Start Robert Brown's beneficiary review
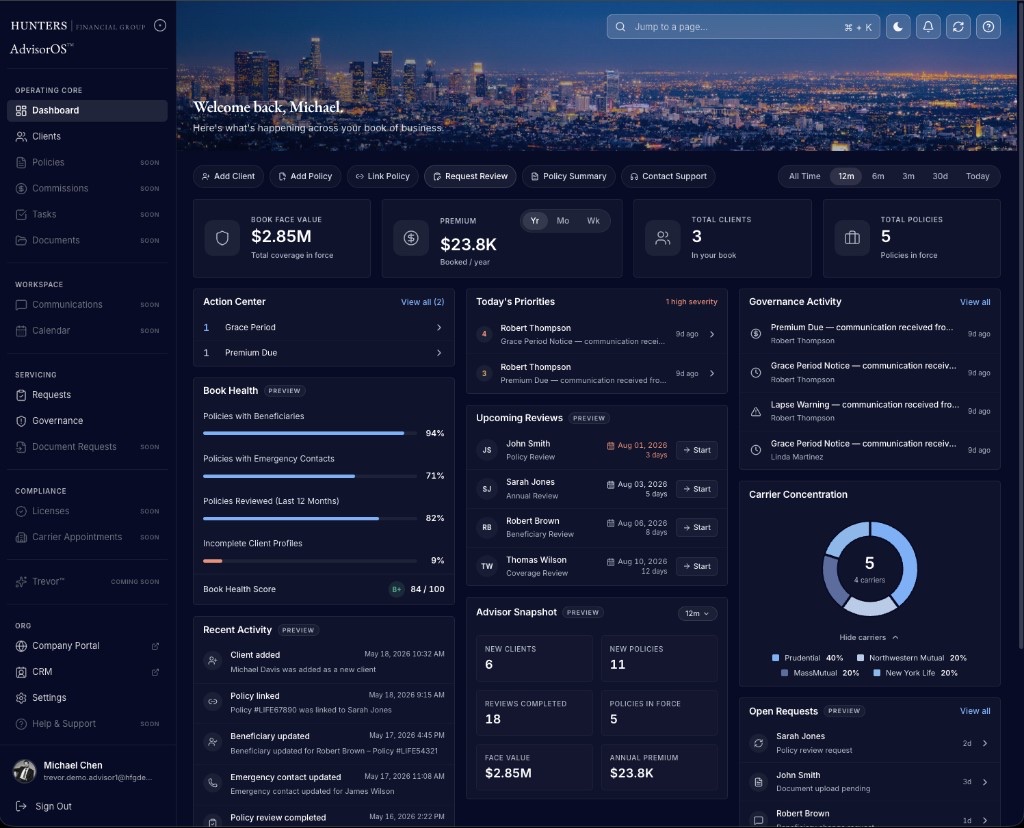 (697, 528)
